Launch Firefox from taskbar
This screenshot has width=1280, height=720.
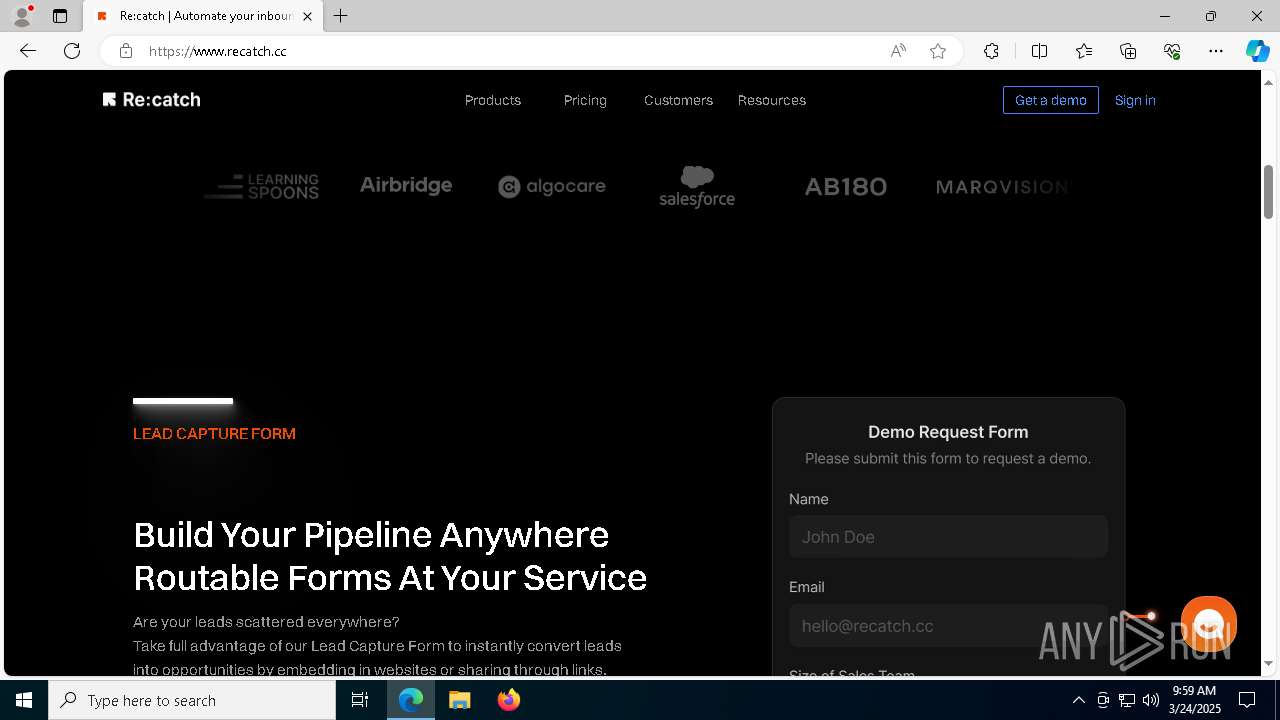tap(508, 700)
